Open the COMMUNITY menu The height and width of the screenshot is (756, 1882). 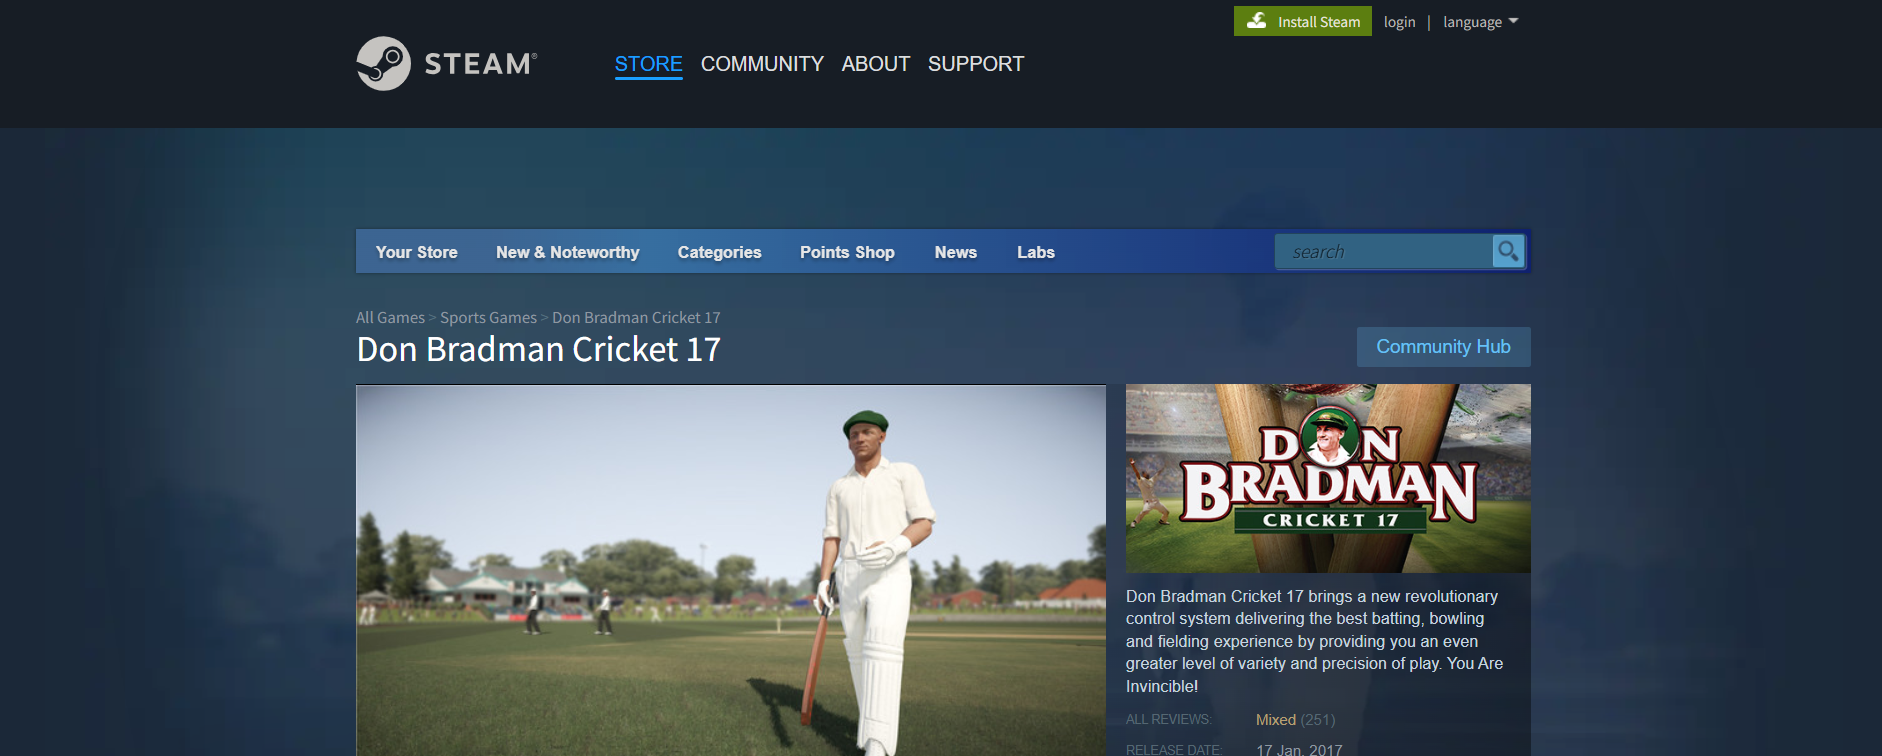point(762,64)
